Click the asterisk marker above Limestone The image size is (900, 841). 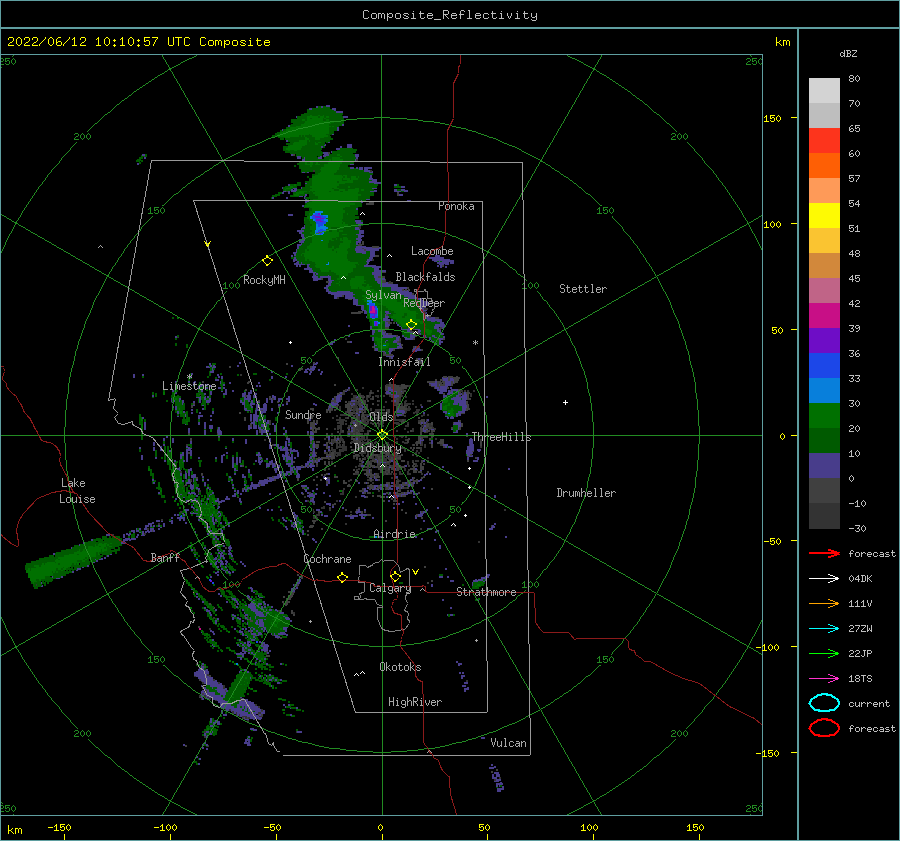click(189, 377)
